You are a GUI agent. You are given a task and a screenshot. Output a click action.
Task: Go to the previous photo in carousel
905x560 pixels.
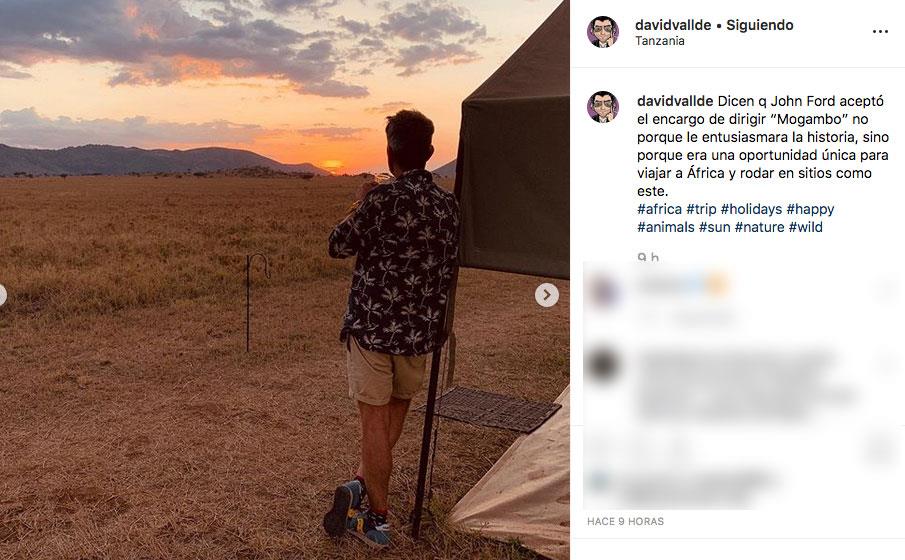(x=3, y=295)
